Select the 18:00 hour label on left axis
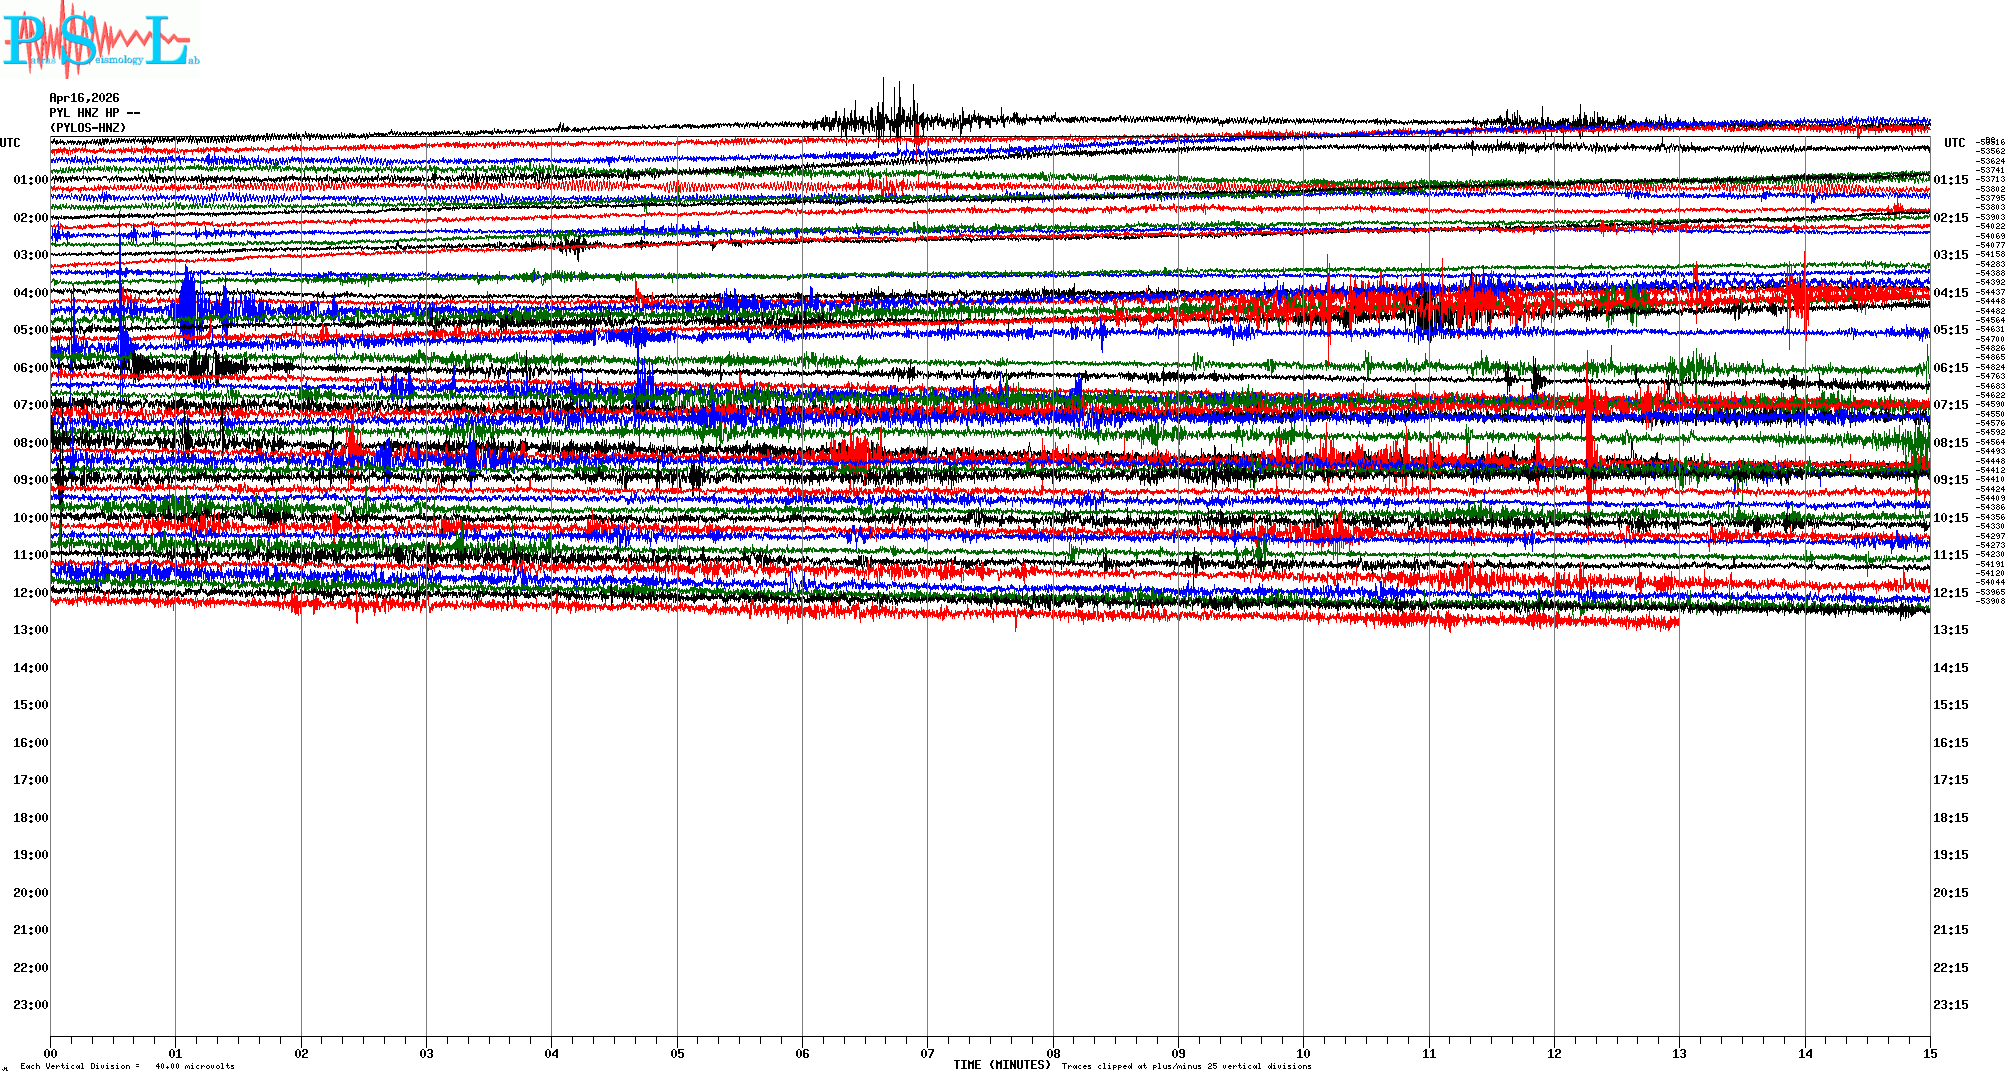Screen dimensions: 2010x1080 30,818
